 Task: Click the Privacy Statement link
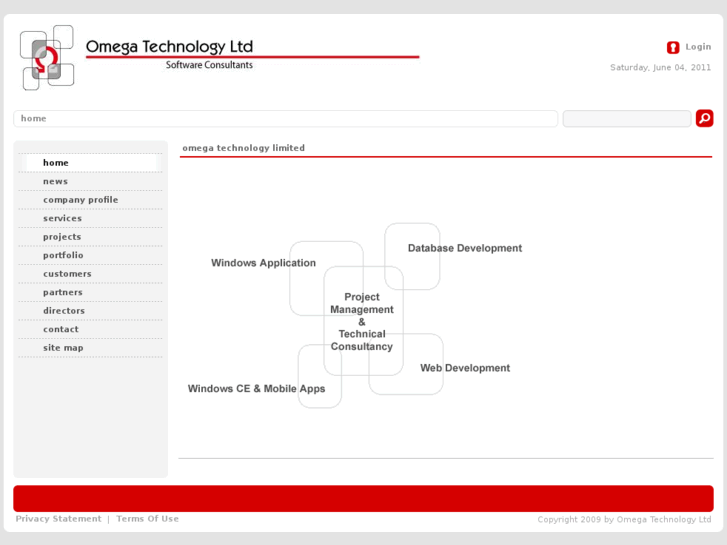pyautogui.click(x=58, y=519)
